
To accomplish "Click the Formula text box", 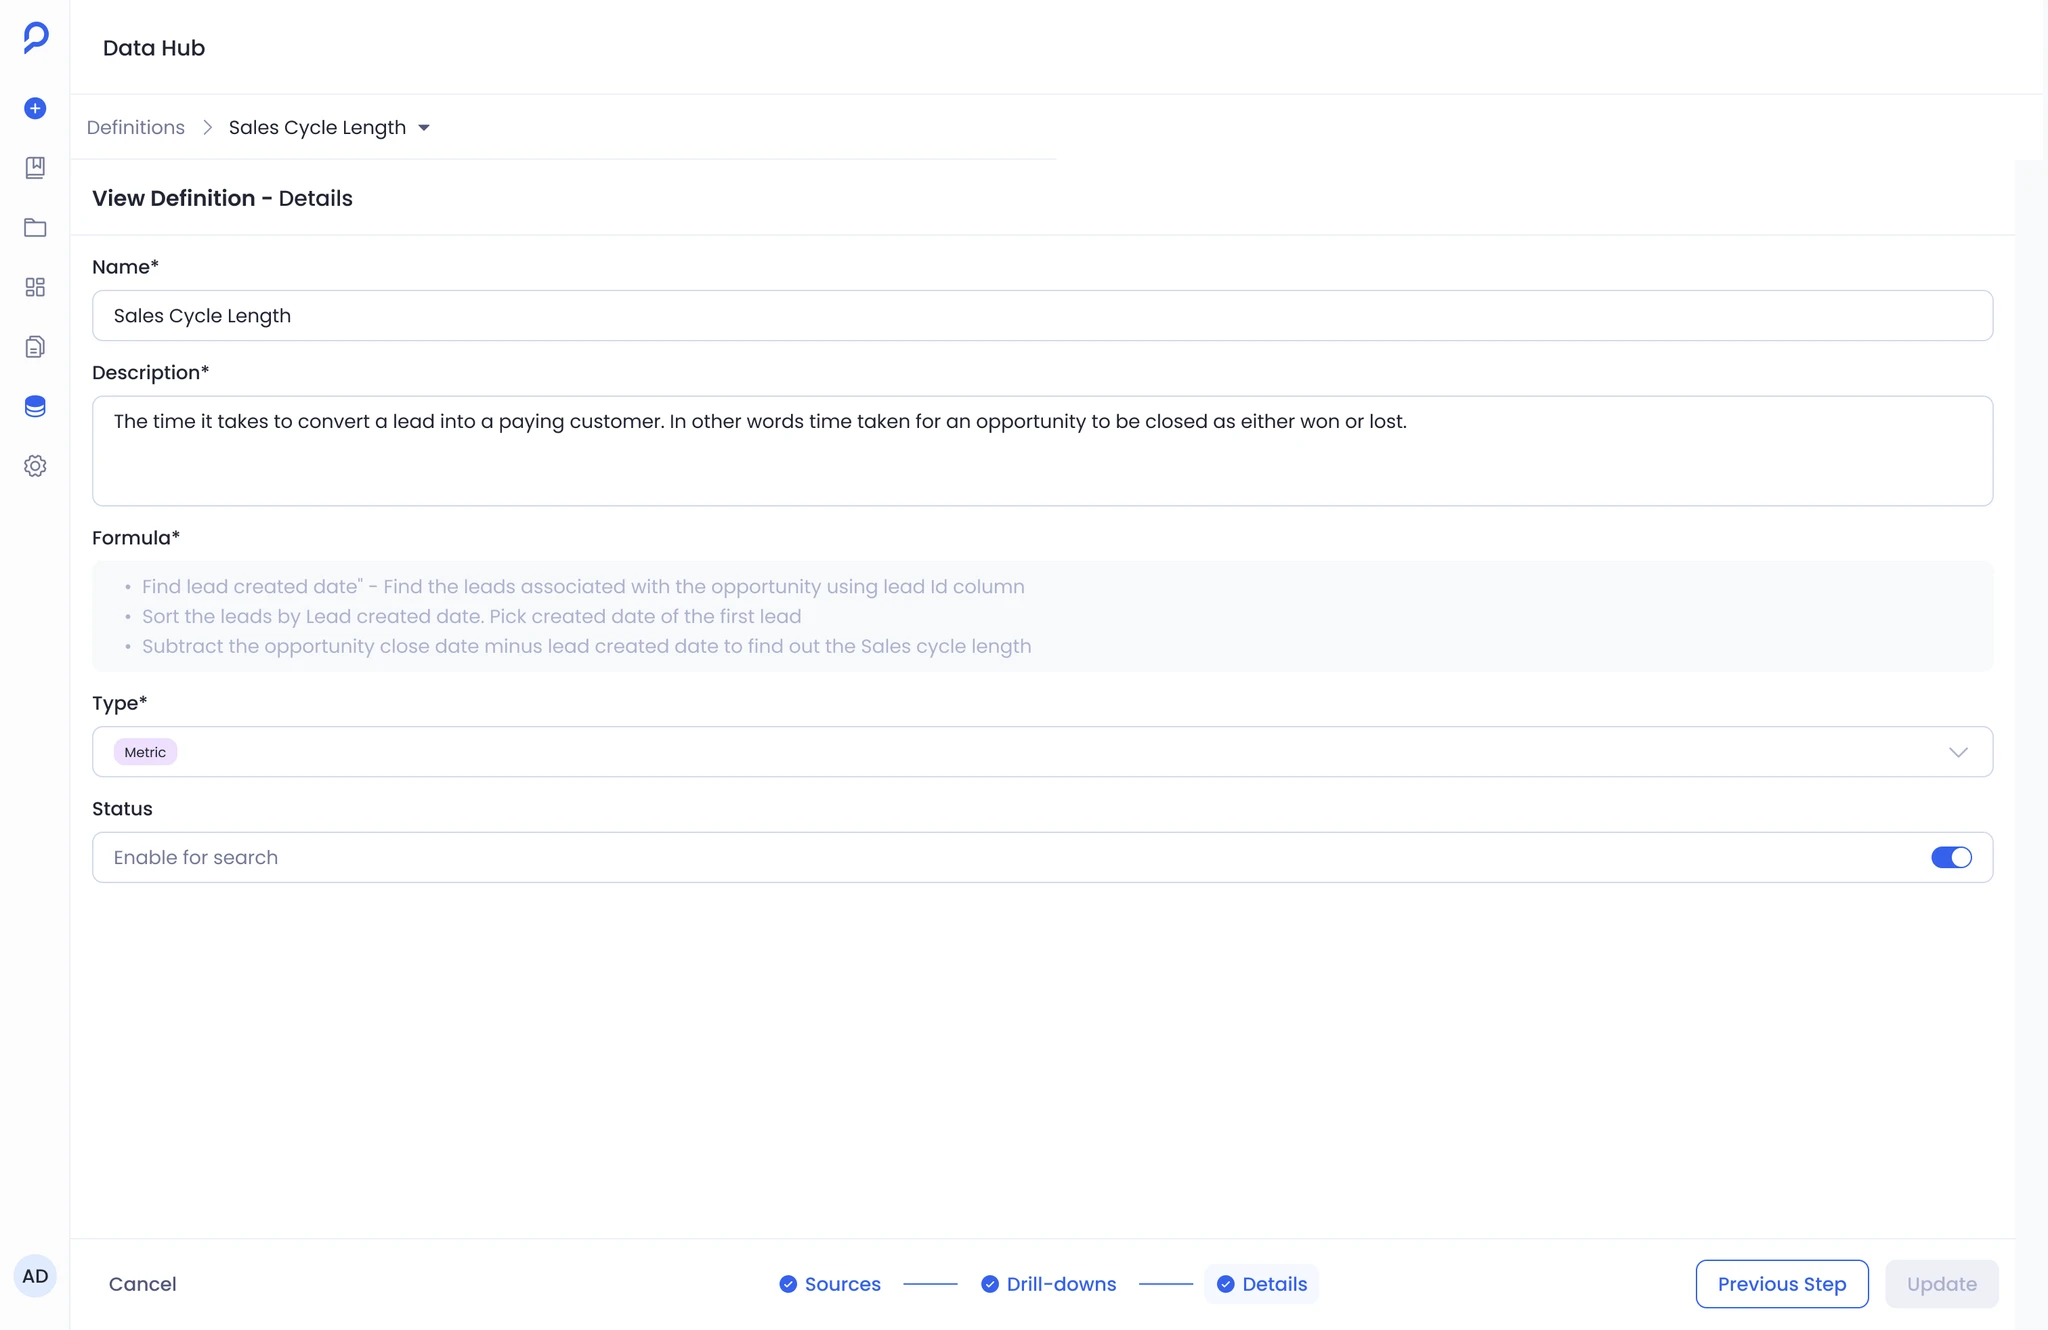I will coord(1042,616).
